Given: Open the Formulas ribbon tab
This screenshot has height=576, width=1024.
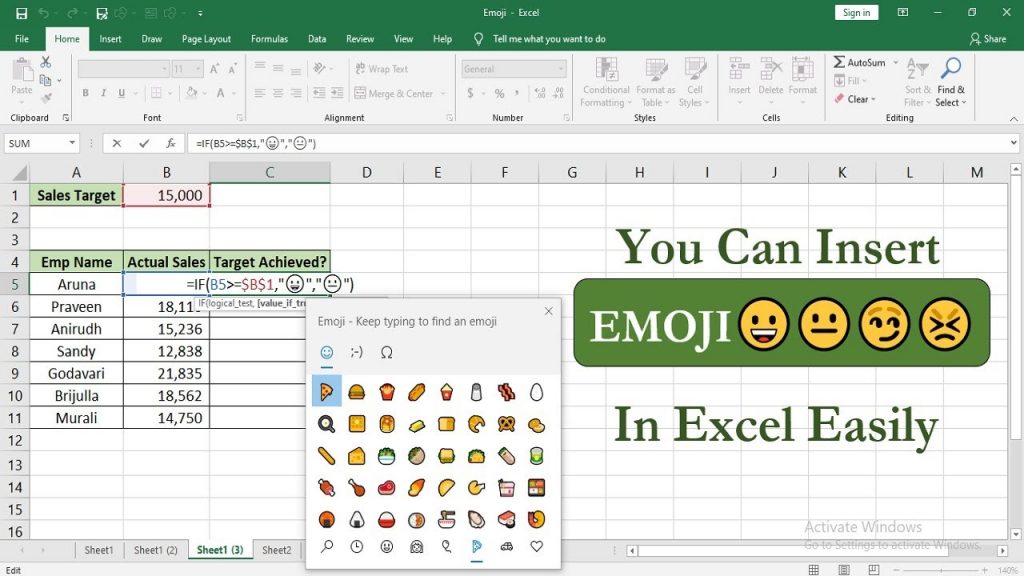Looking at the screenshot, I should point(269,39).
